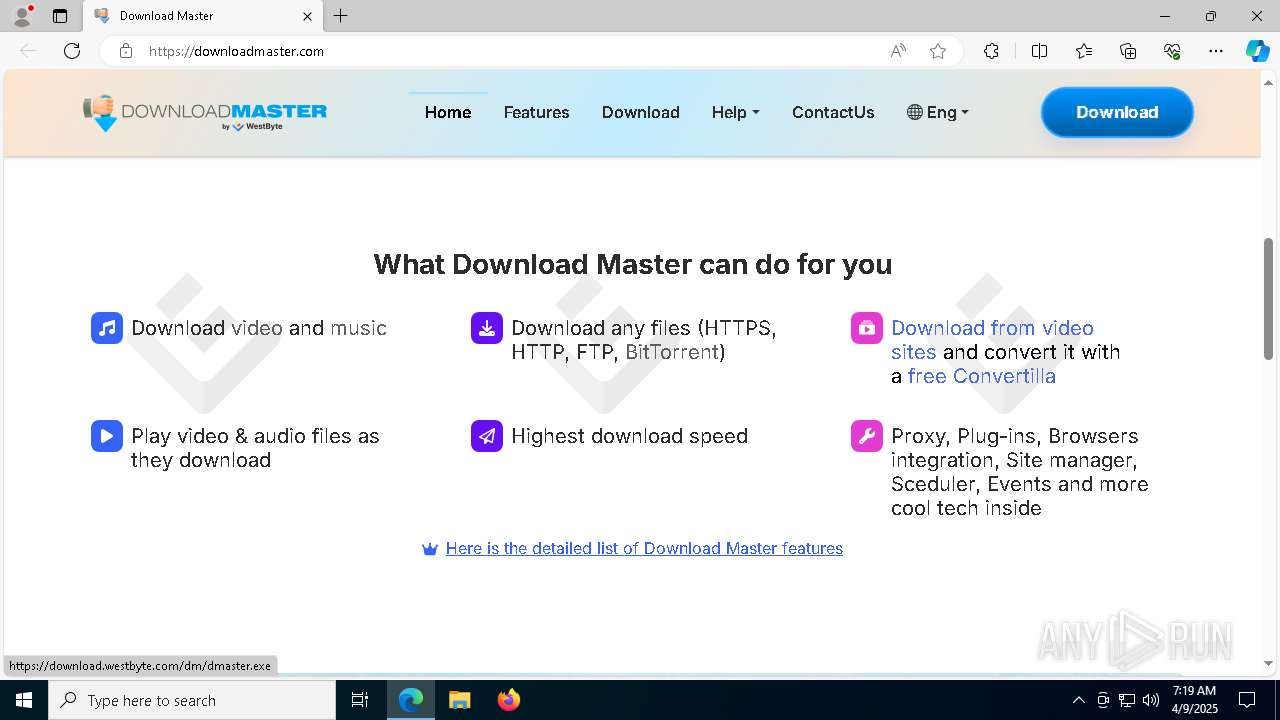Viewport: 1280px width, 720px height.
Task: Open the tab actions menu icon
Action: coord(60,16)
